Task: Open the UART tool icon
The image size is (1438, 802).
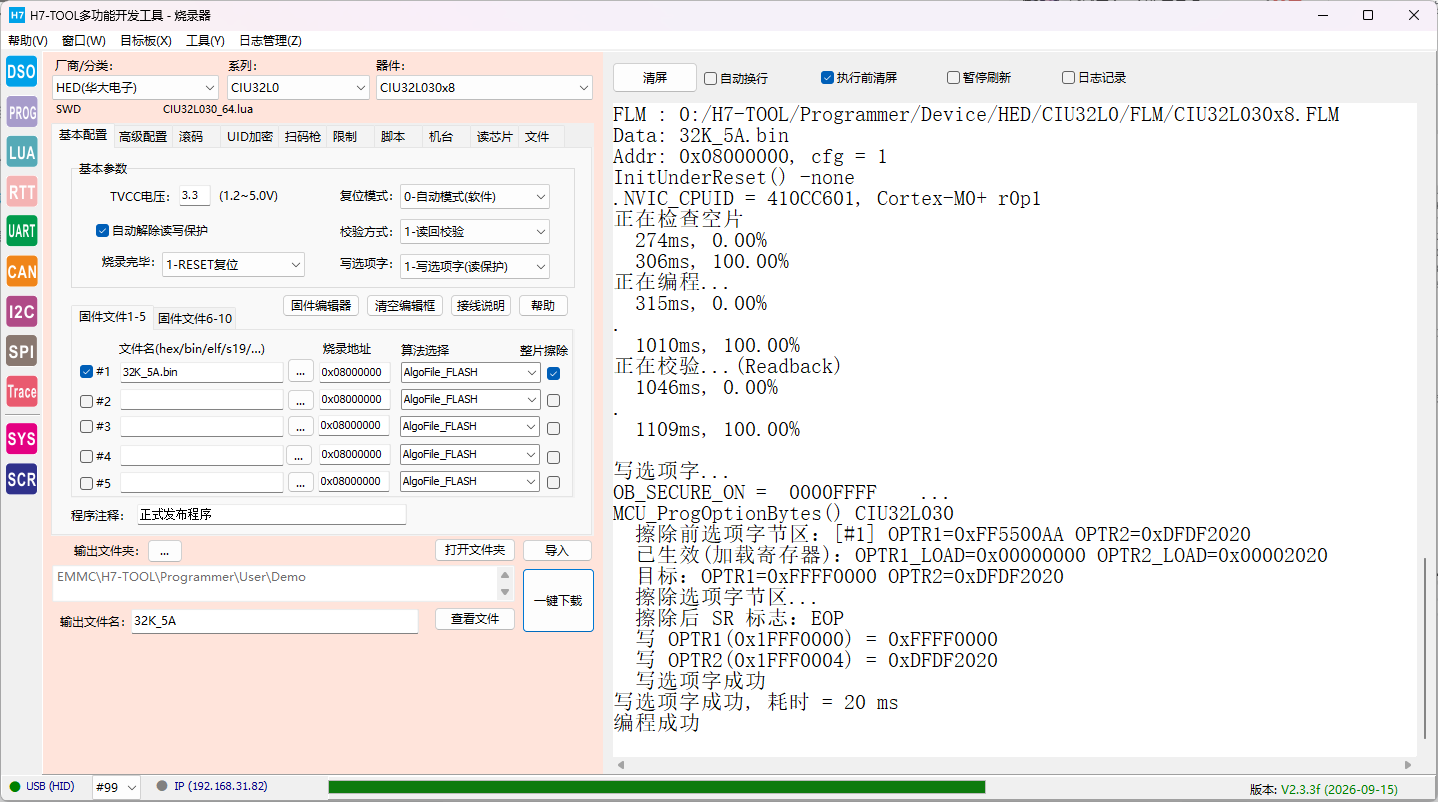Action: [22, 231]
